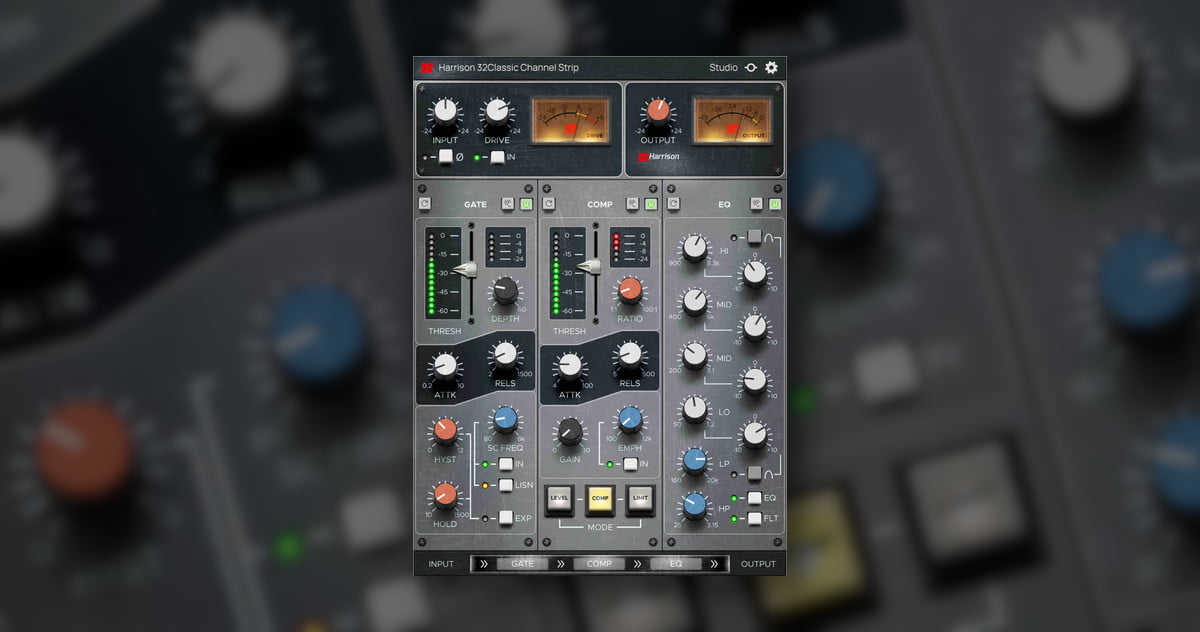
Task: Open the plugin settings gear
Action: (771, 68)
